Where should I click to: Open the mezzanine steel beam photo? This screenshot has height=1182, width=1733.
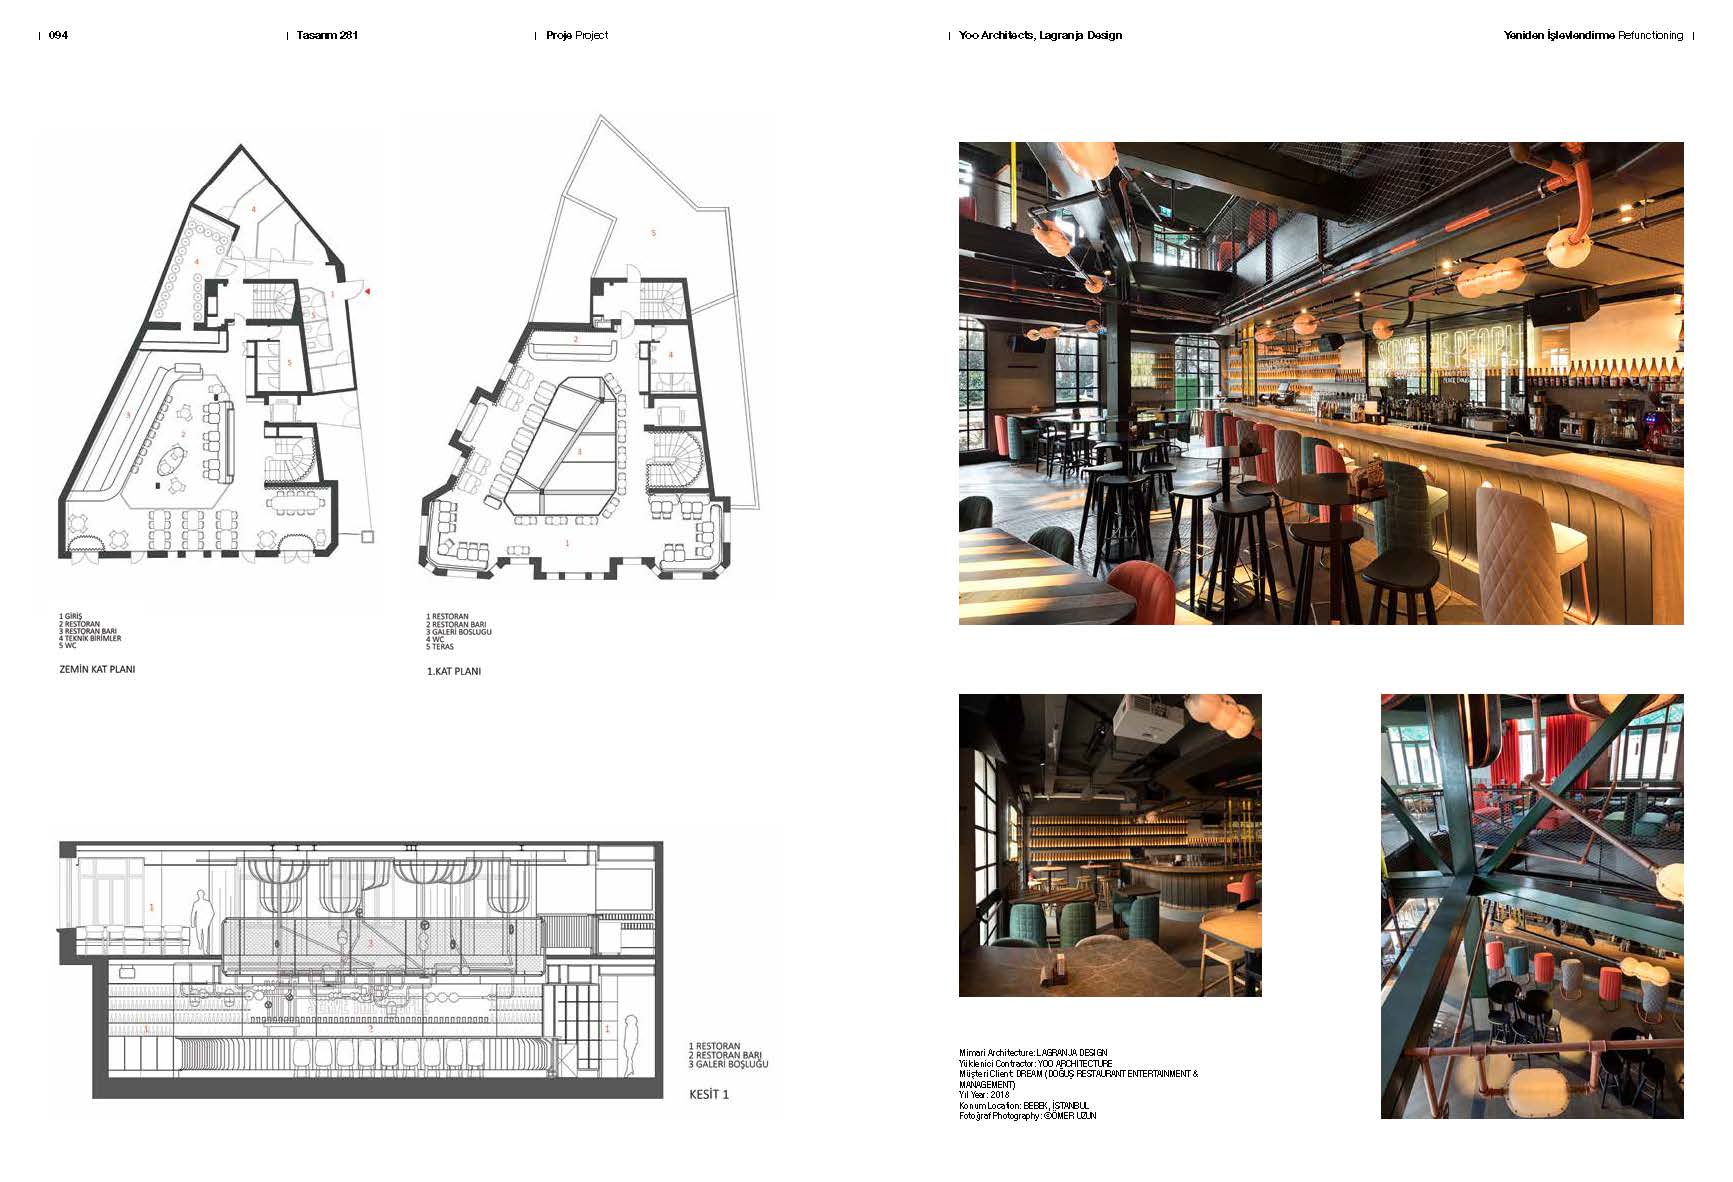pos(1531,905)
